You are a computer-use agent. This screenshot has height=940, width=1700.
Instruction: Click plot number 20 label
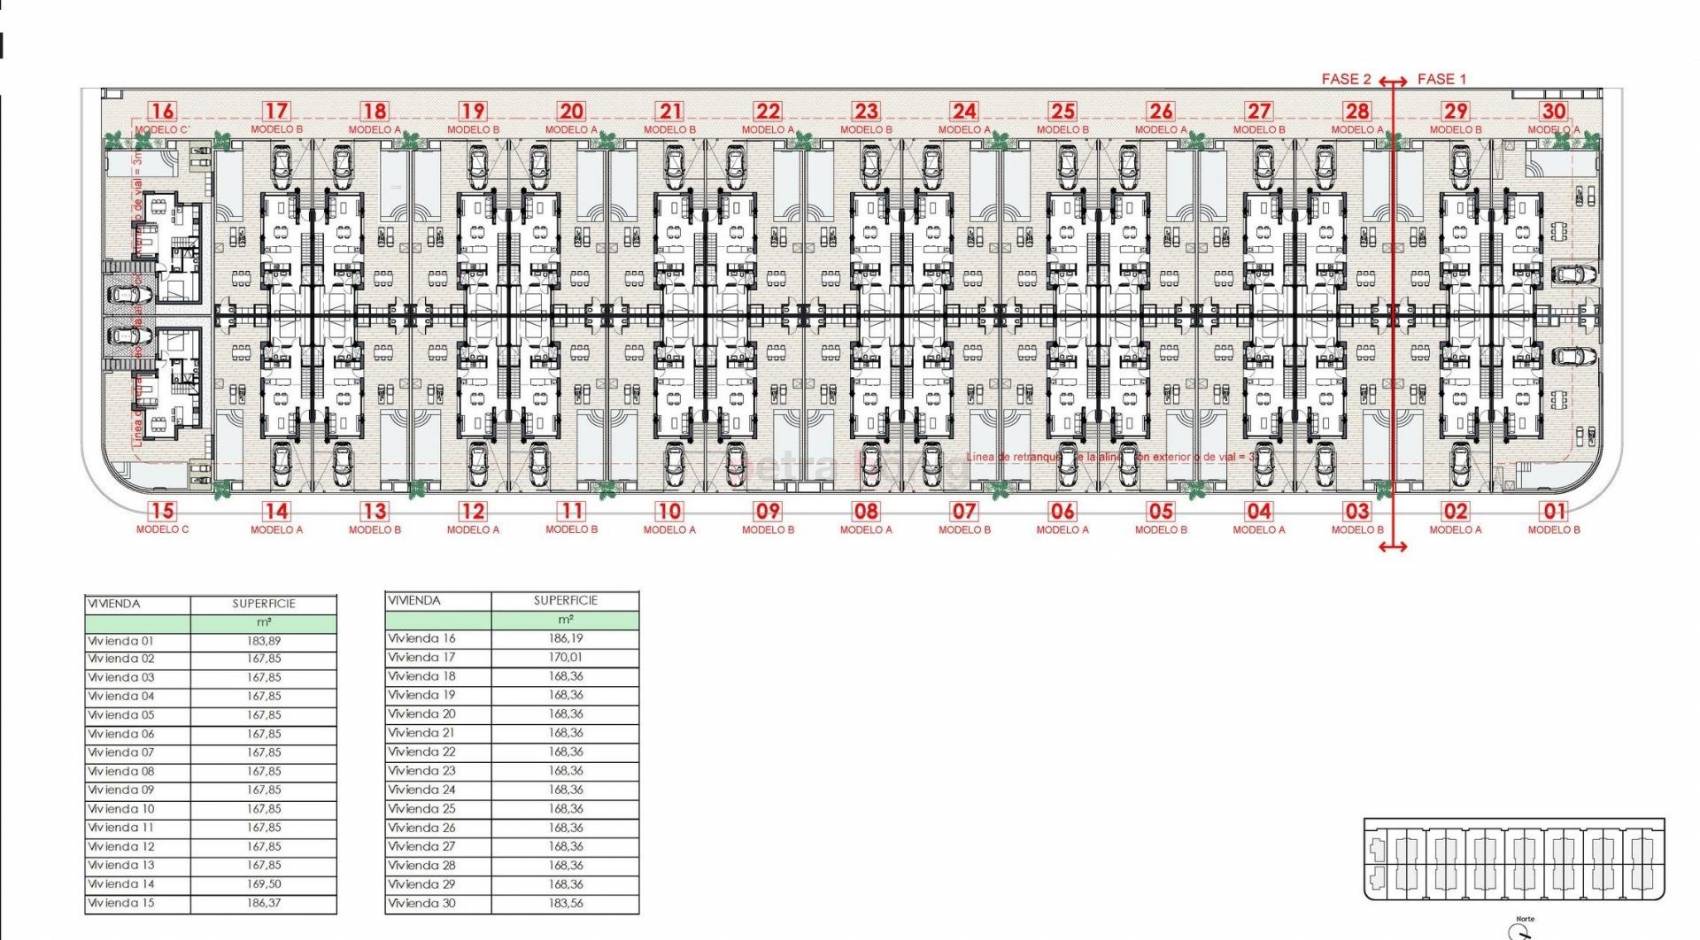point(571,111)
